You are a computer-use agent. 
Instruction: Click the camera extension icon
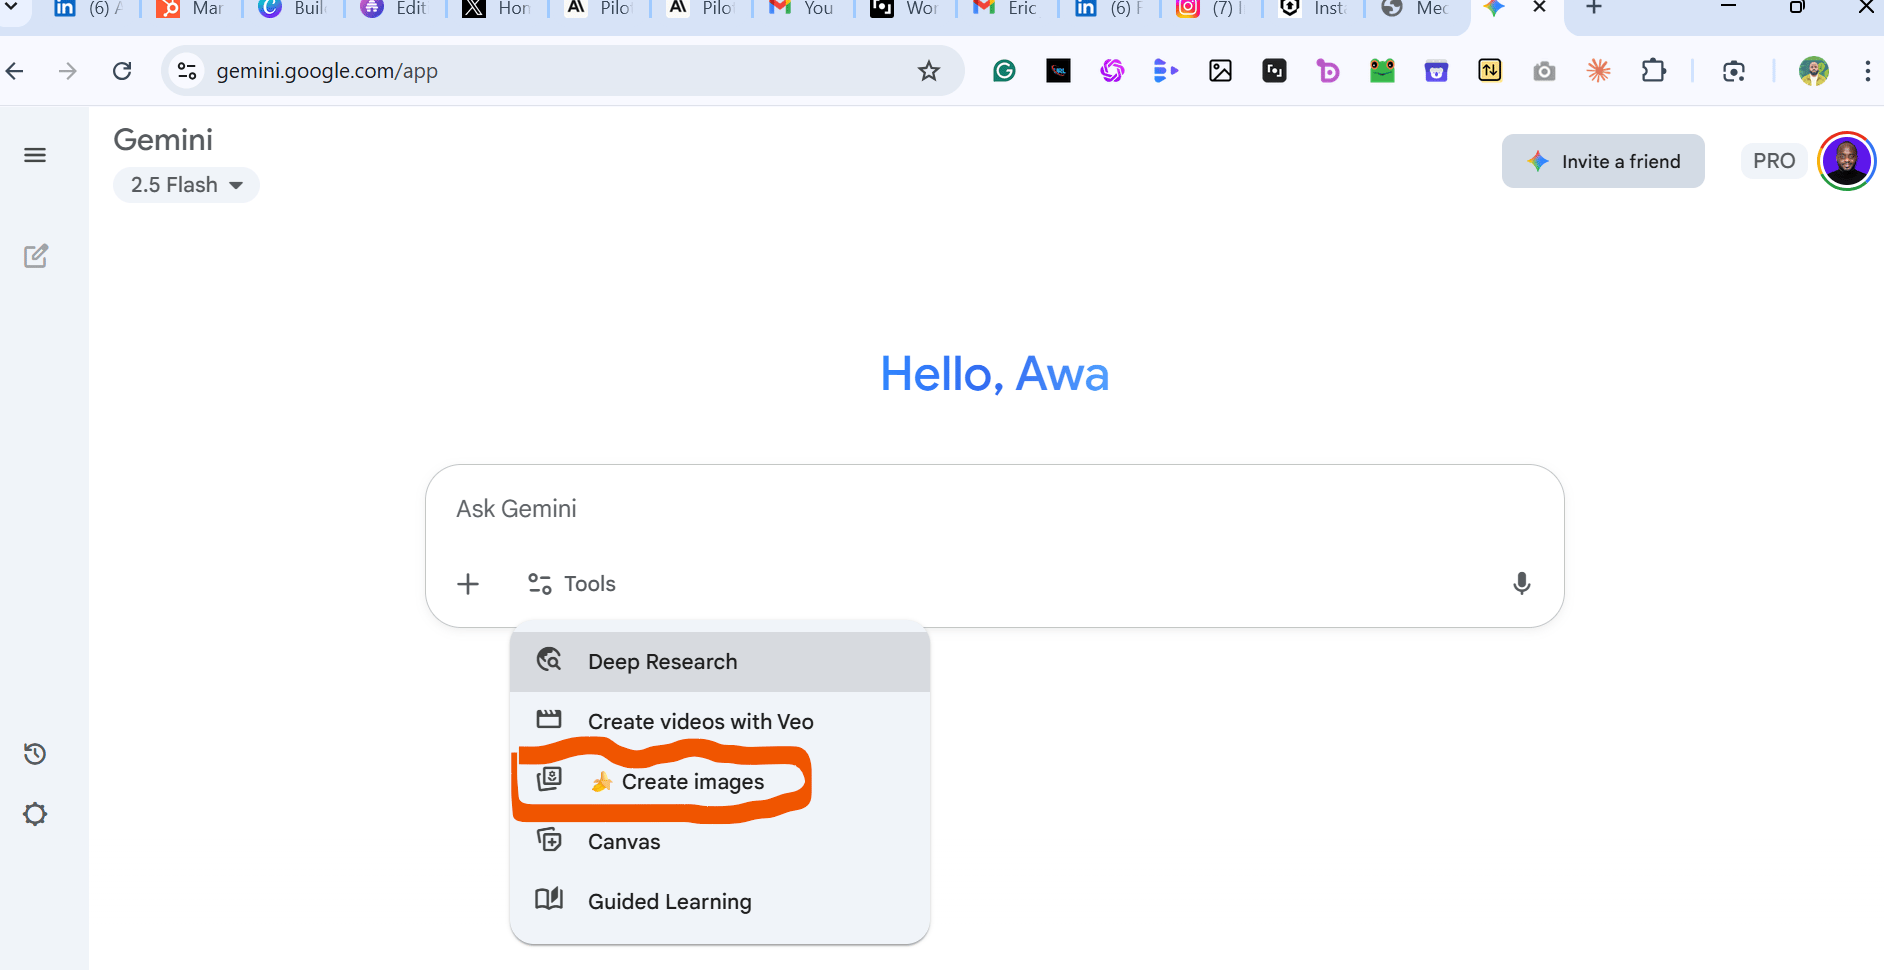[x=1544, y=71]
